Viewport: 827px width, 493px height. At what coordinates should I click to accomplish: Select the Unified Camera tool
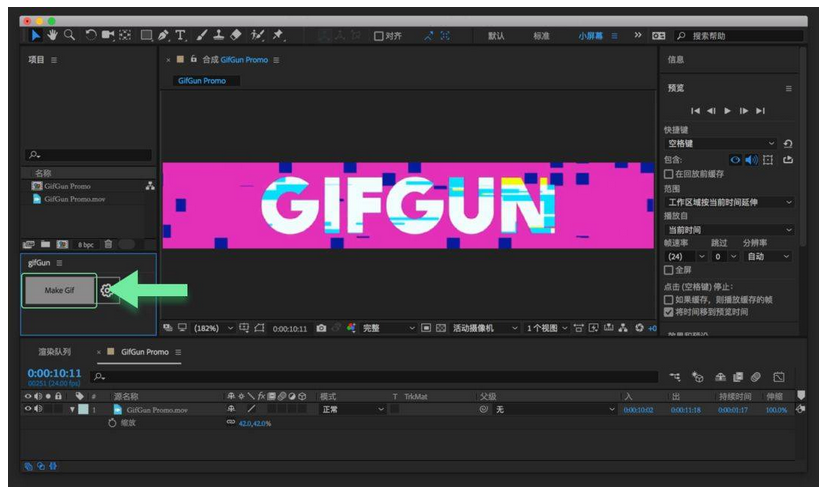(x=108, y=35)
